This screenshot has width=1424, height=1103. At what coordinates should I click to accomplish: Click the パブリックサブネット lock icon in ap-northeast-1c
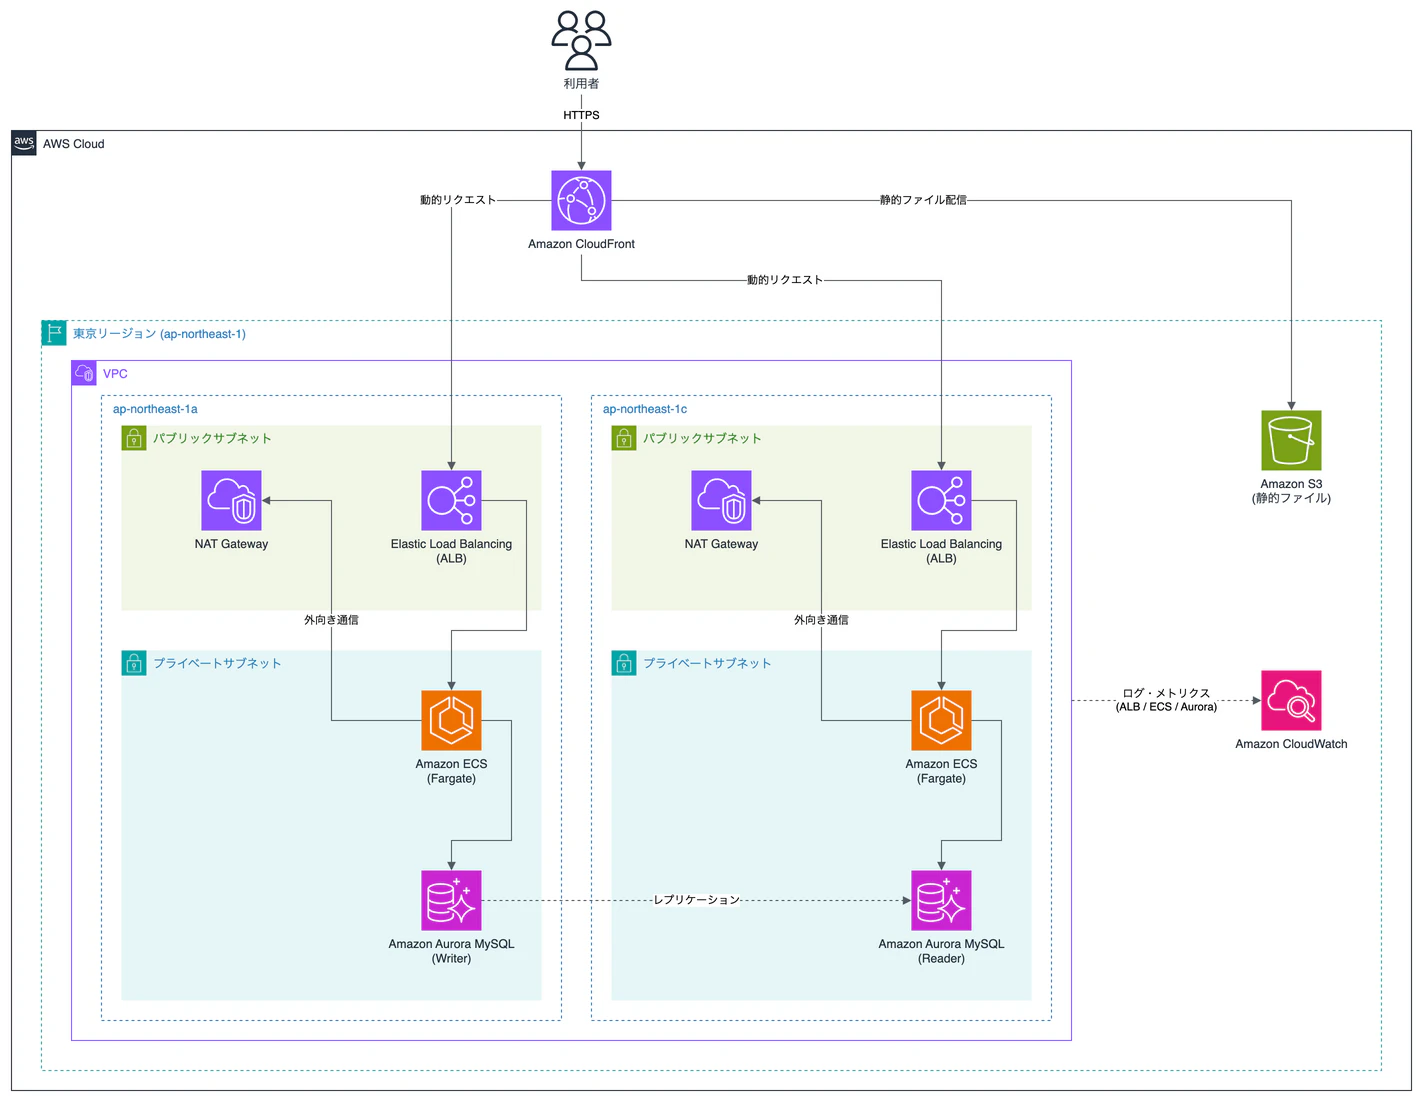pyautogui.click(x=624, y=438)
